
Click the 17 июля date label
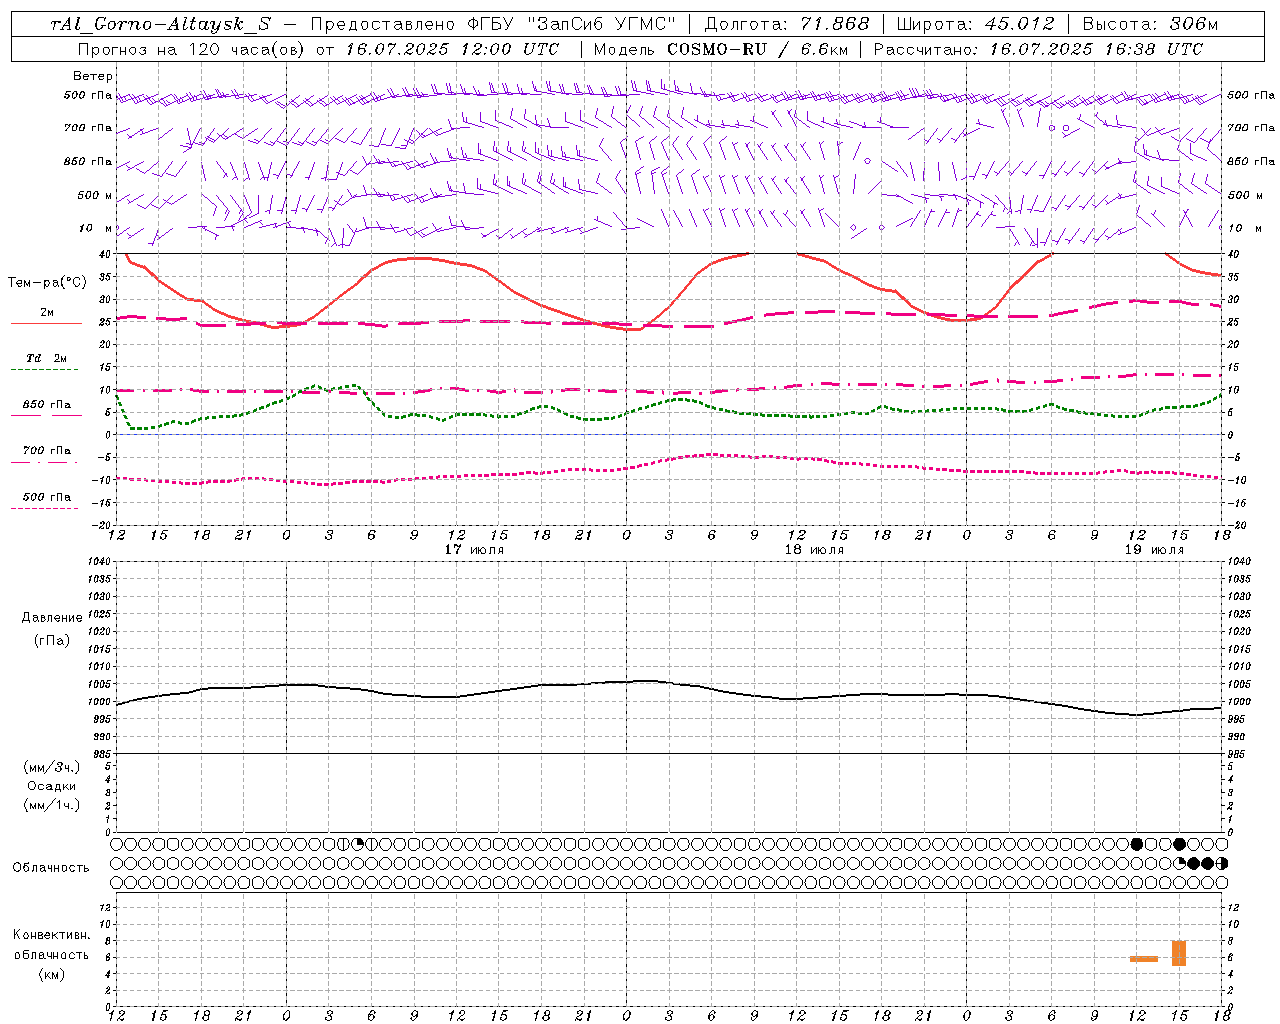(474, 549)
